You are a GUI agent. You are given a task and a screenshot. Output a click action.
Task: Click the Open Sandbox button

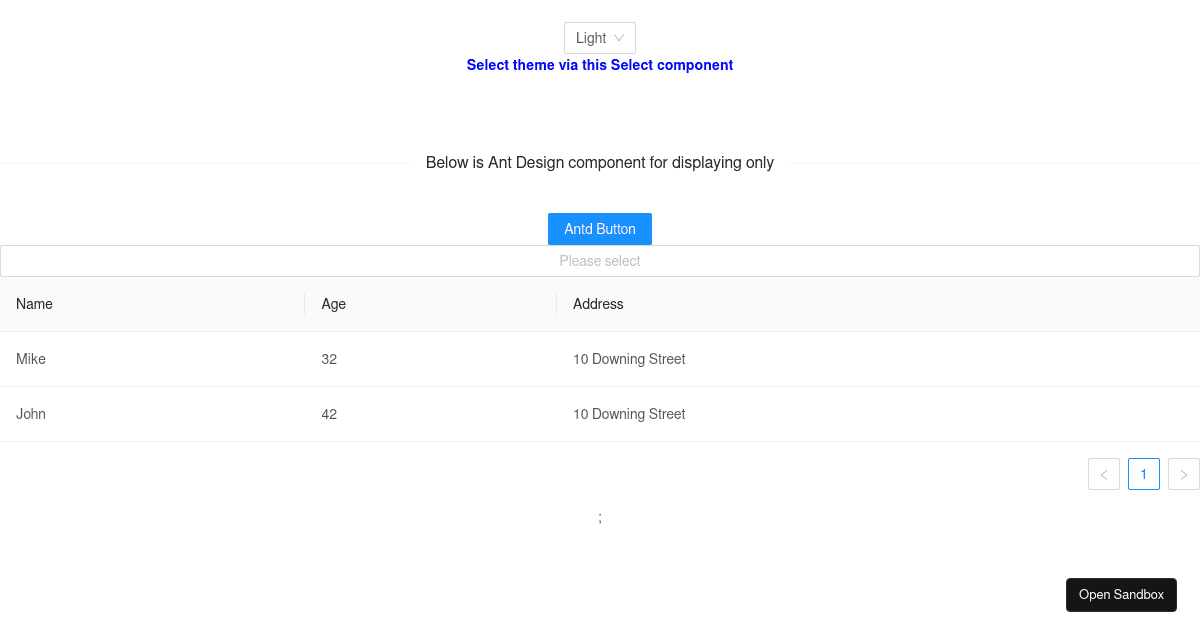click(x=1121, y=595)
